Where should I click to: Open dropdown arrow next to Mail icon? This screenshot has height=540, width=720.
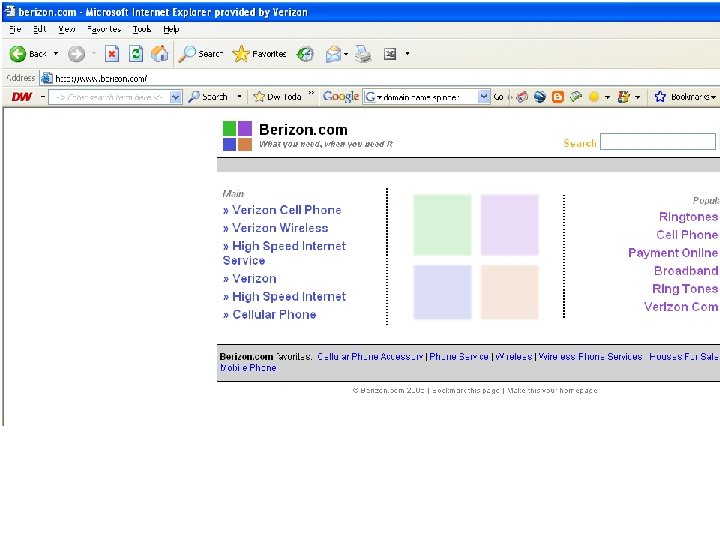(346, 54)
